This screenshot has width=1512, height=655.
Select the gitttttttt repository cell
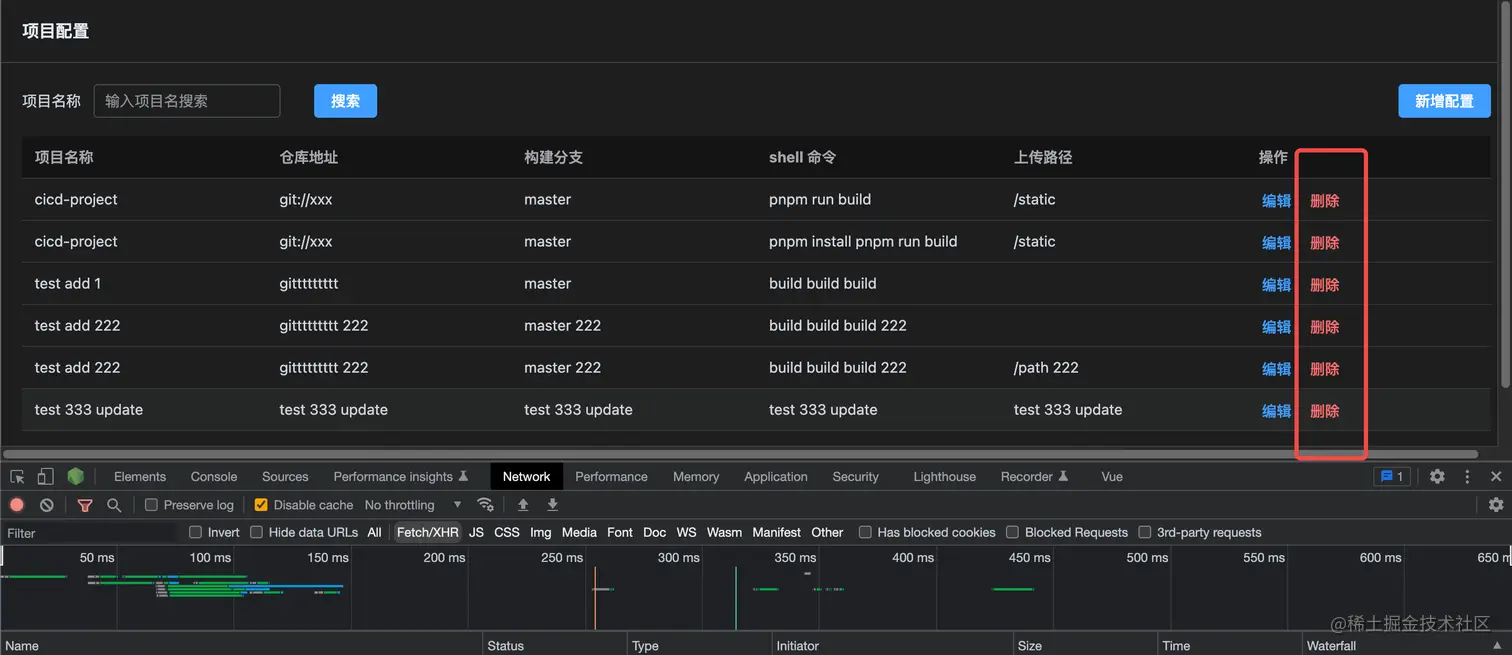[x=309, y=284]
